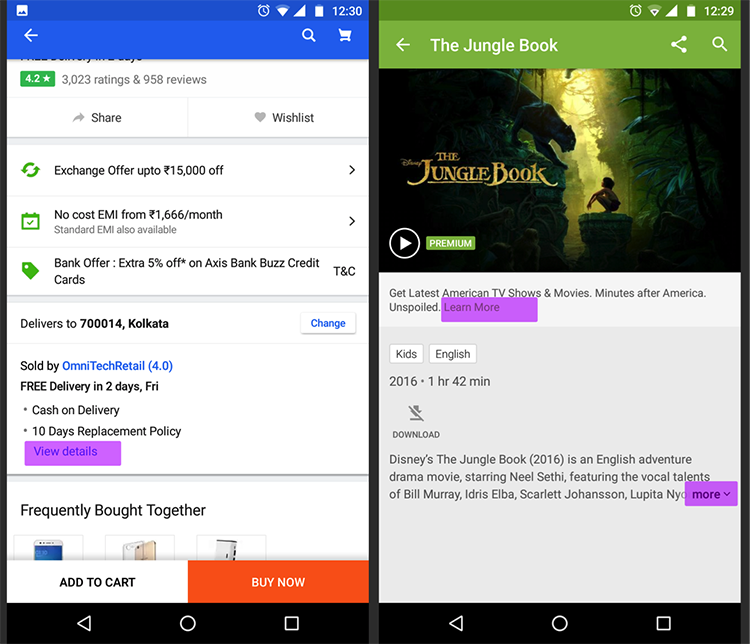Tap the Share product button
Viewport: 750px width, 644px height.
(97, 118)
